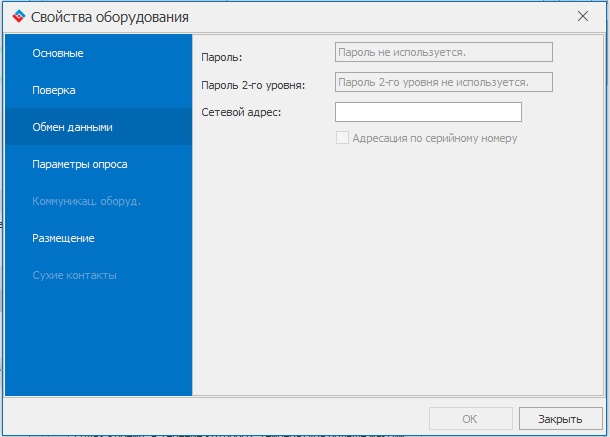Open the Основные section

(x=98, y=53)
